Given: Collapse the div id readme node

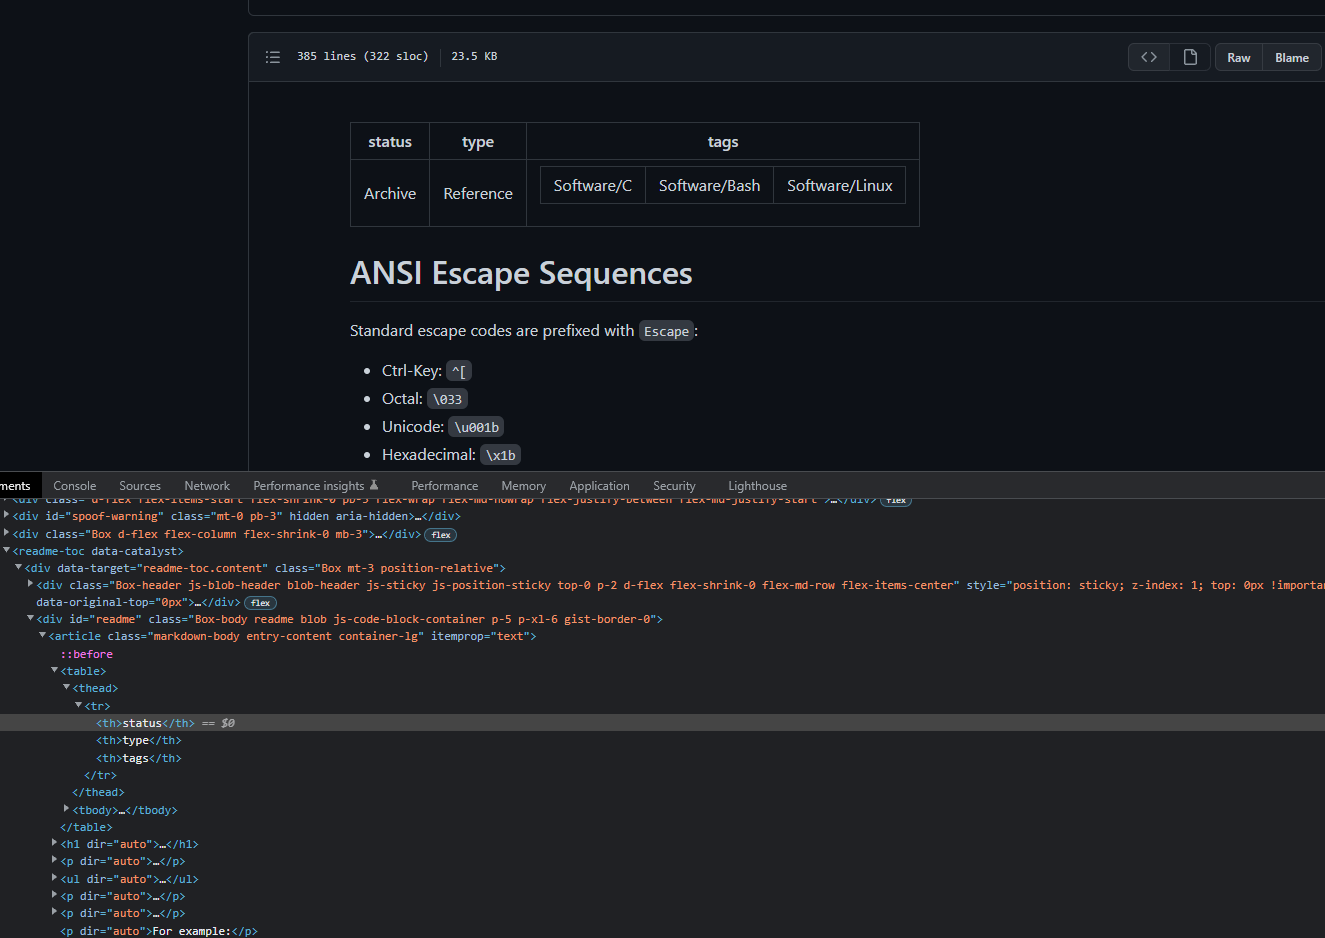Looking at the screenshot, I should 30,618.
